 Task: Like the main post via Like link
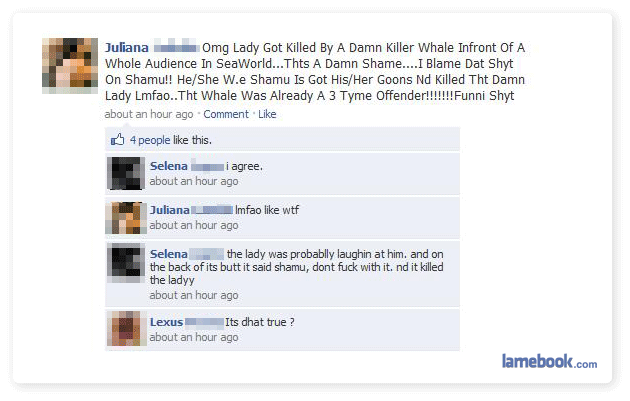tap(267, 114)
